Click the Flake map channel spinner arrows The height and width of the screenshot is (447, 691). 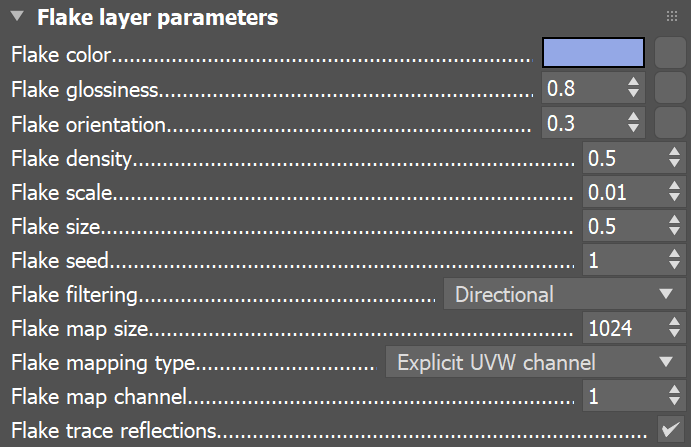point(672,396)
